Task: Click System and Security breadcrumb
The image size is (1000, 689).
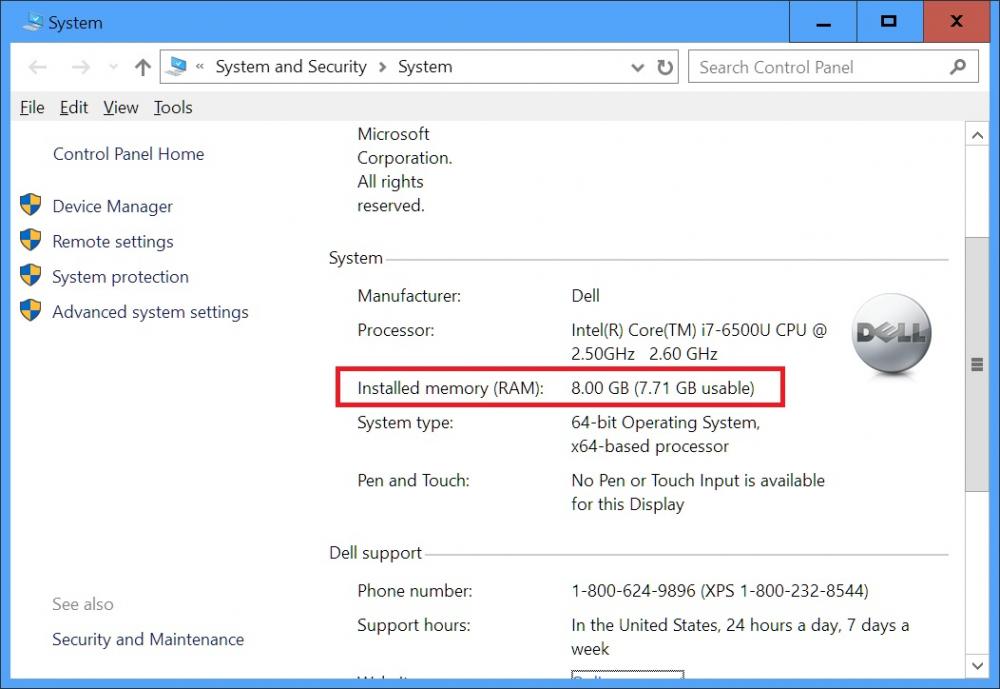Action: [x=291, y=66]
